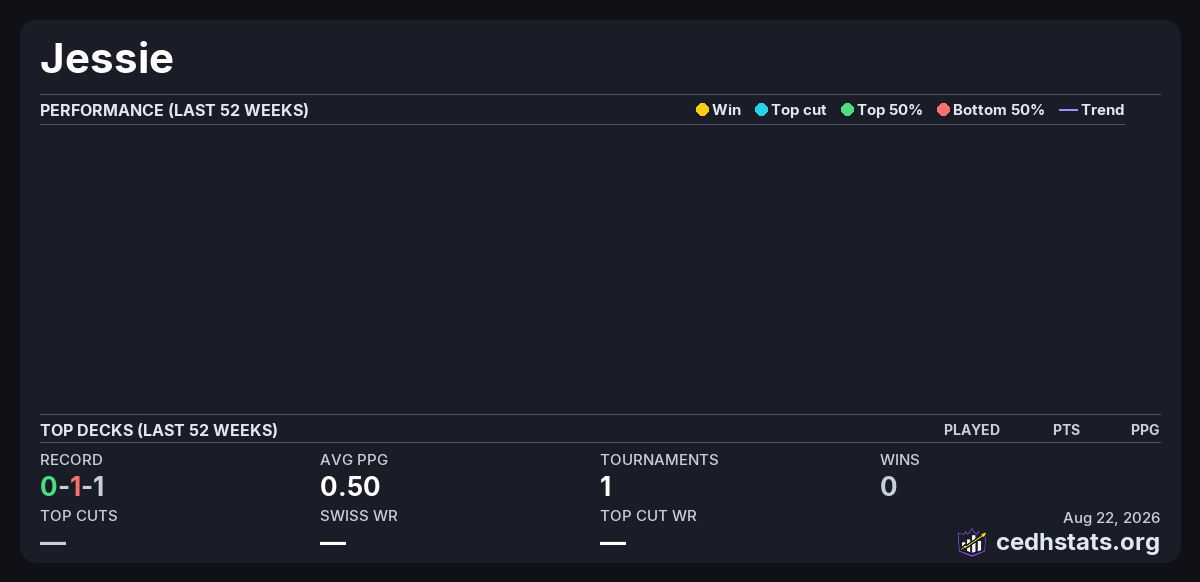Click the Tournaments count of 1
Viewport: 1200px width, 582px height.
pyautogui.click(x=606, y=487)
